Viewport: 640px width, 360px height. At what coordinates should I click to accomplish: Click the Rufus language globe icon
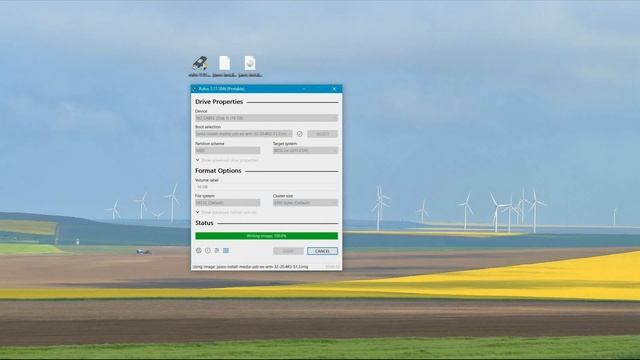199,251
